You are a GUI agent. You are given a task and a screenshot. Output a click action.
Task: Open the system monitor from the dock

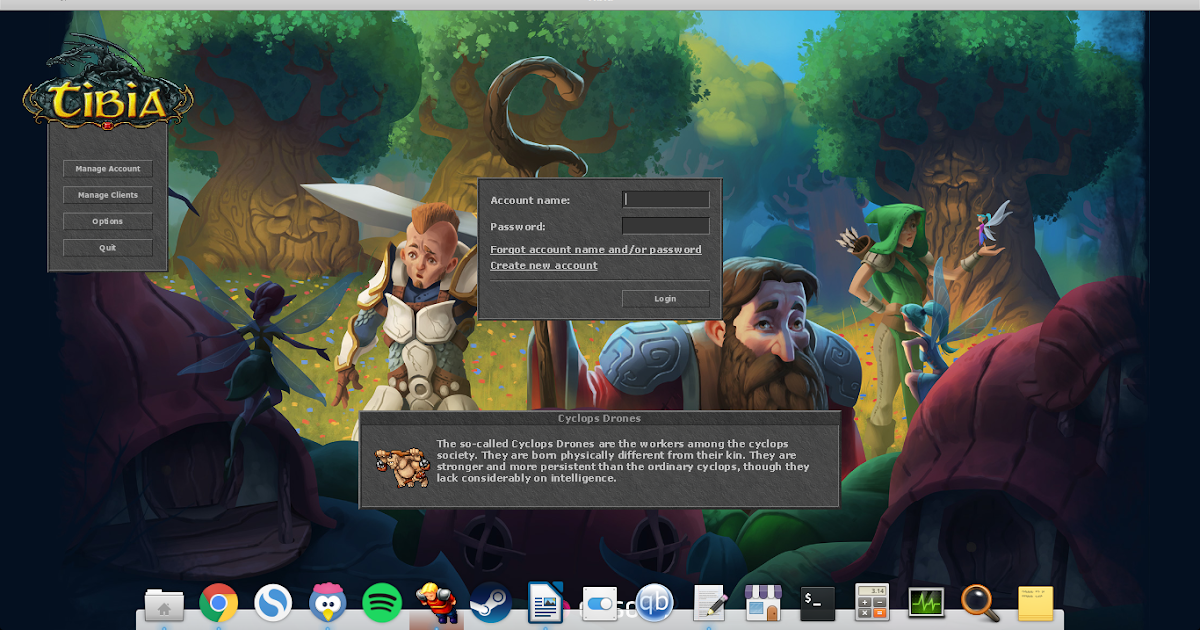pos(926,603)
